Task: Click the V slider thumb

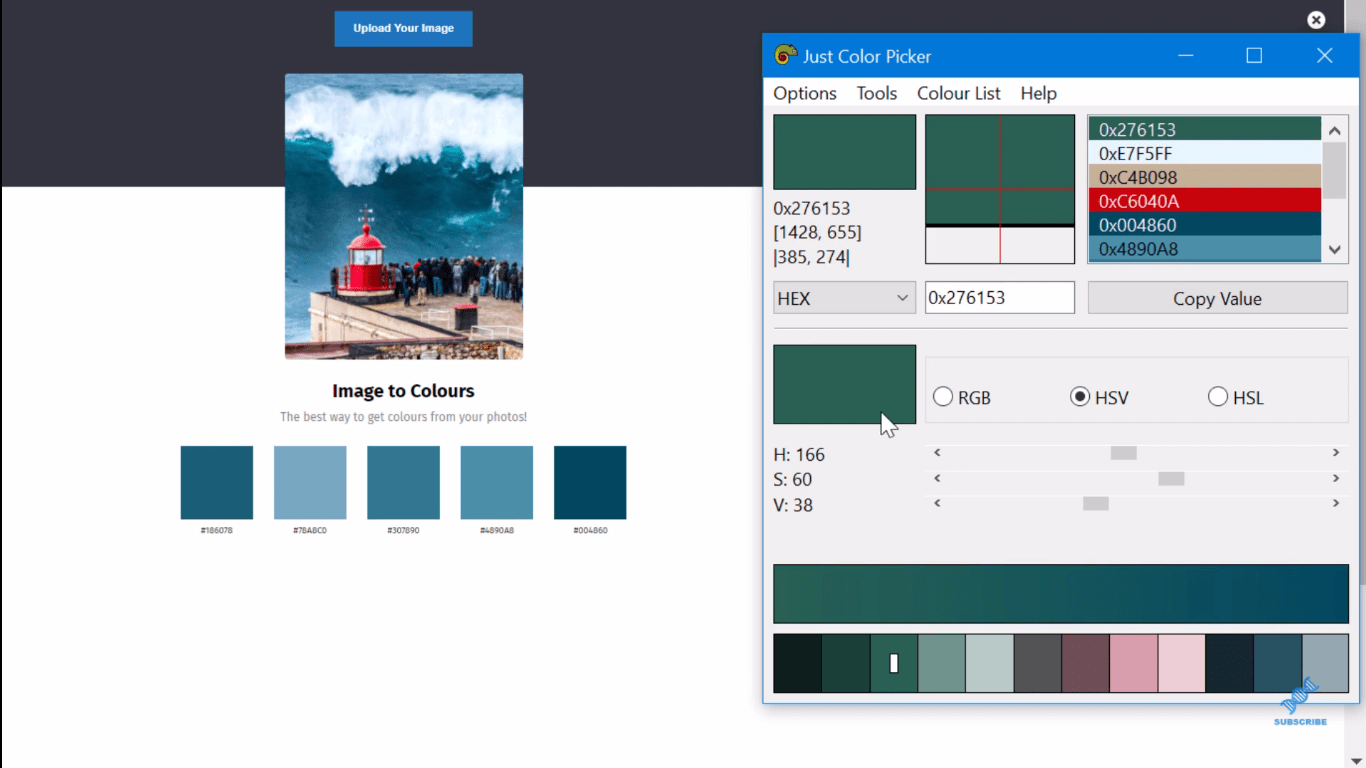Action: [1096, 504]
